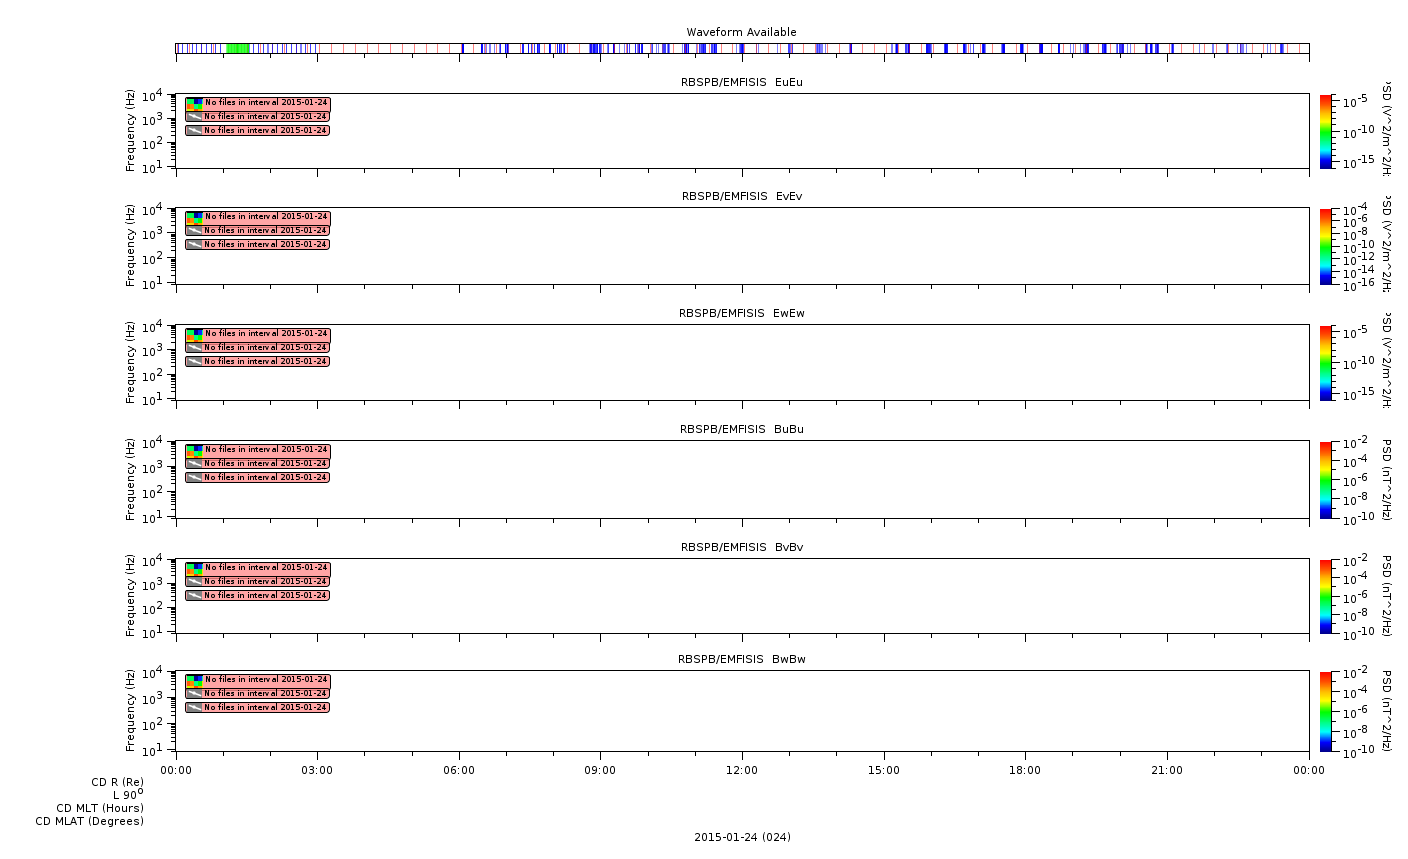
Task: Click the RBSPB/EMFISIS BvBv panel title
Action: (742, 547)
